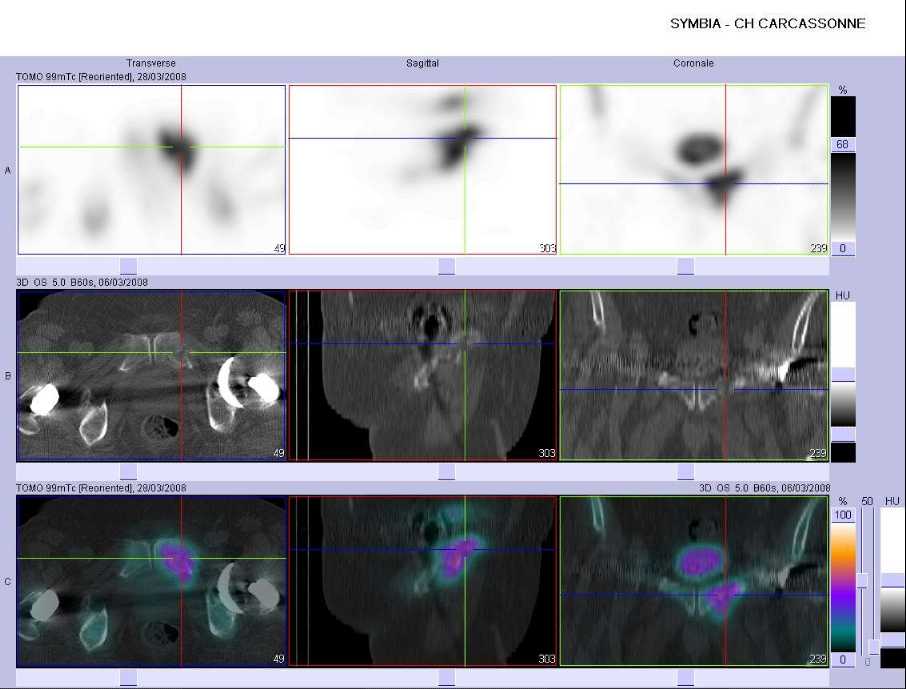Click row C's right-aligned 3D OS 5.0 B60s label
Image resolution: width=906 pixels, height=689 pixels.
click(x=764, y=488)
